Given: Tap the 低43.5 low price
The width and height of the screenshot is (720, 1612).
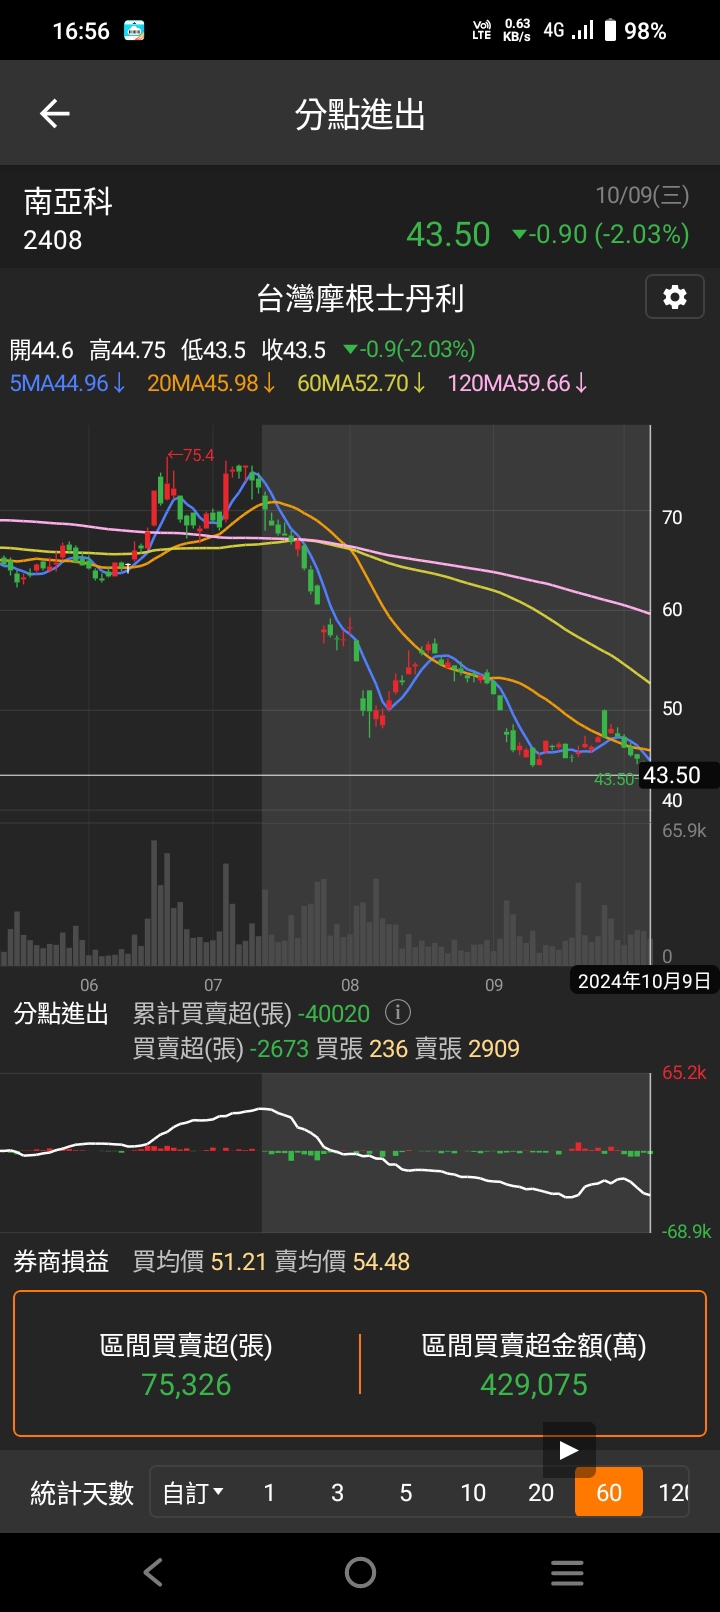Looking at the screenshot, I should click(213, 350).
